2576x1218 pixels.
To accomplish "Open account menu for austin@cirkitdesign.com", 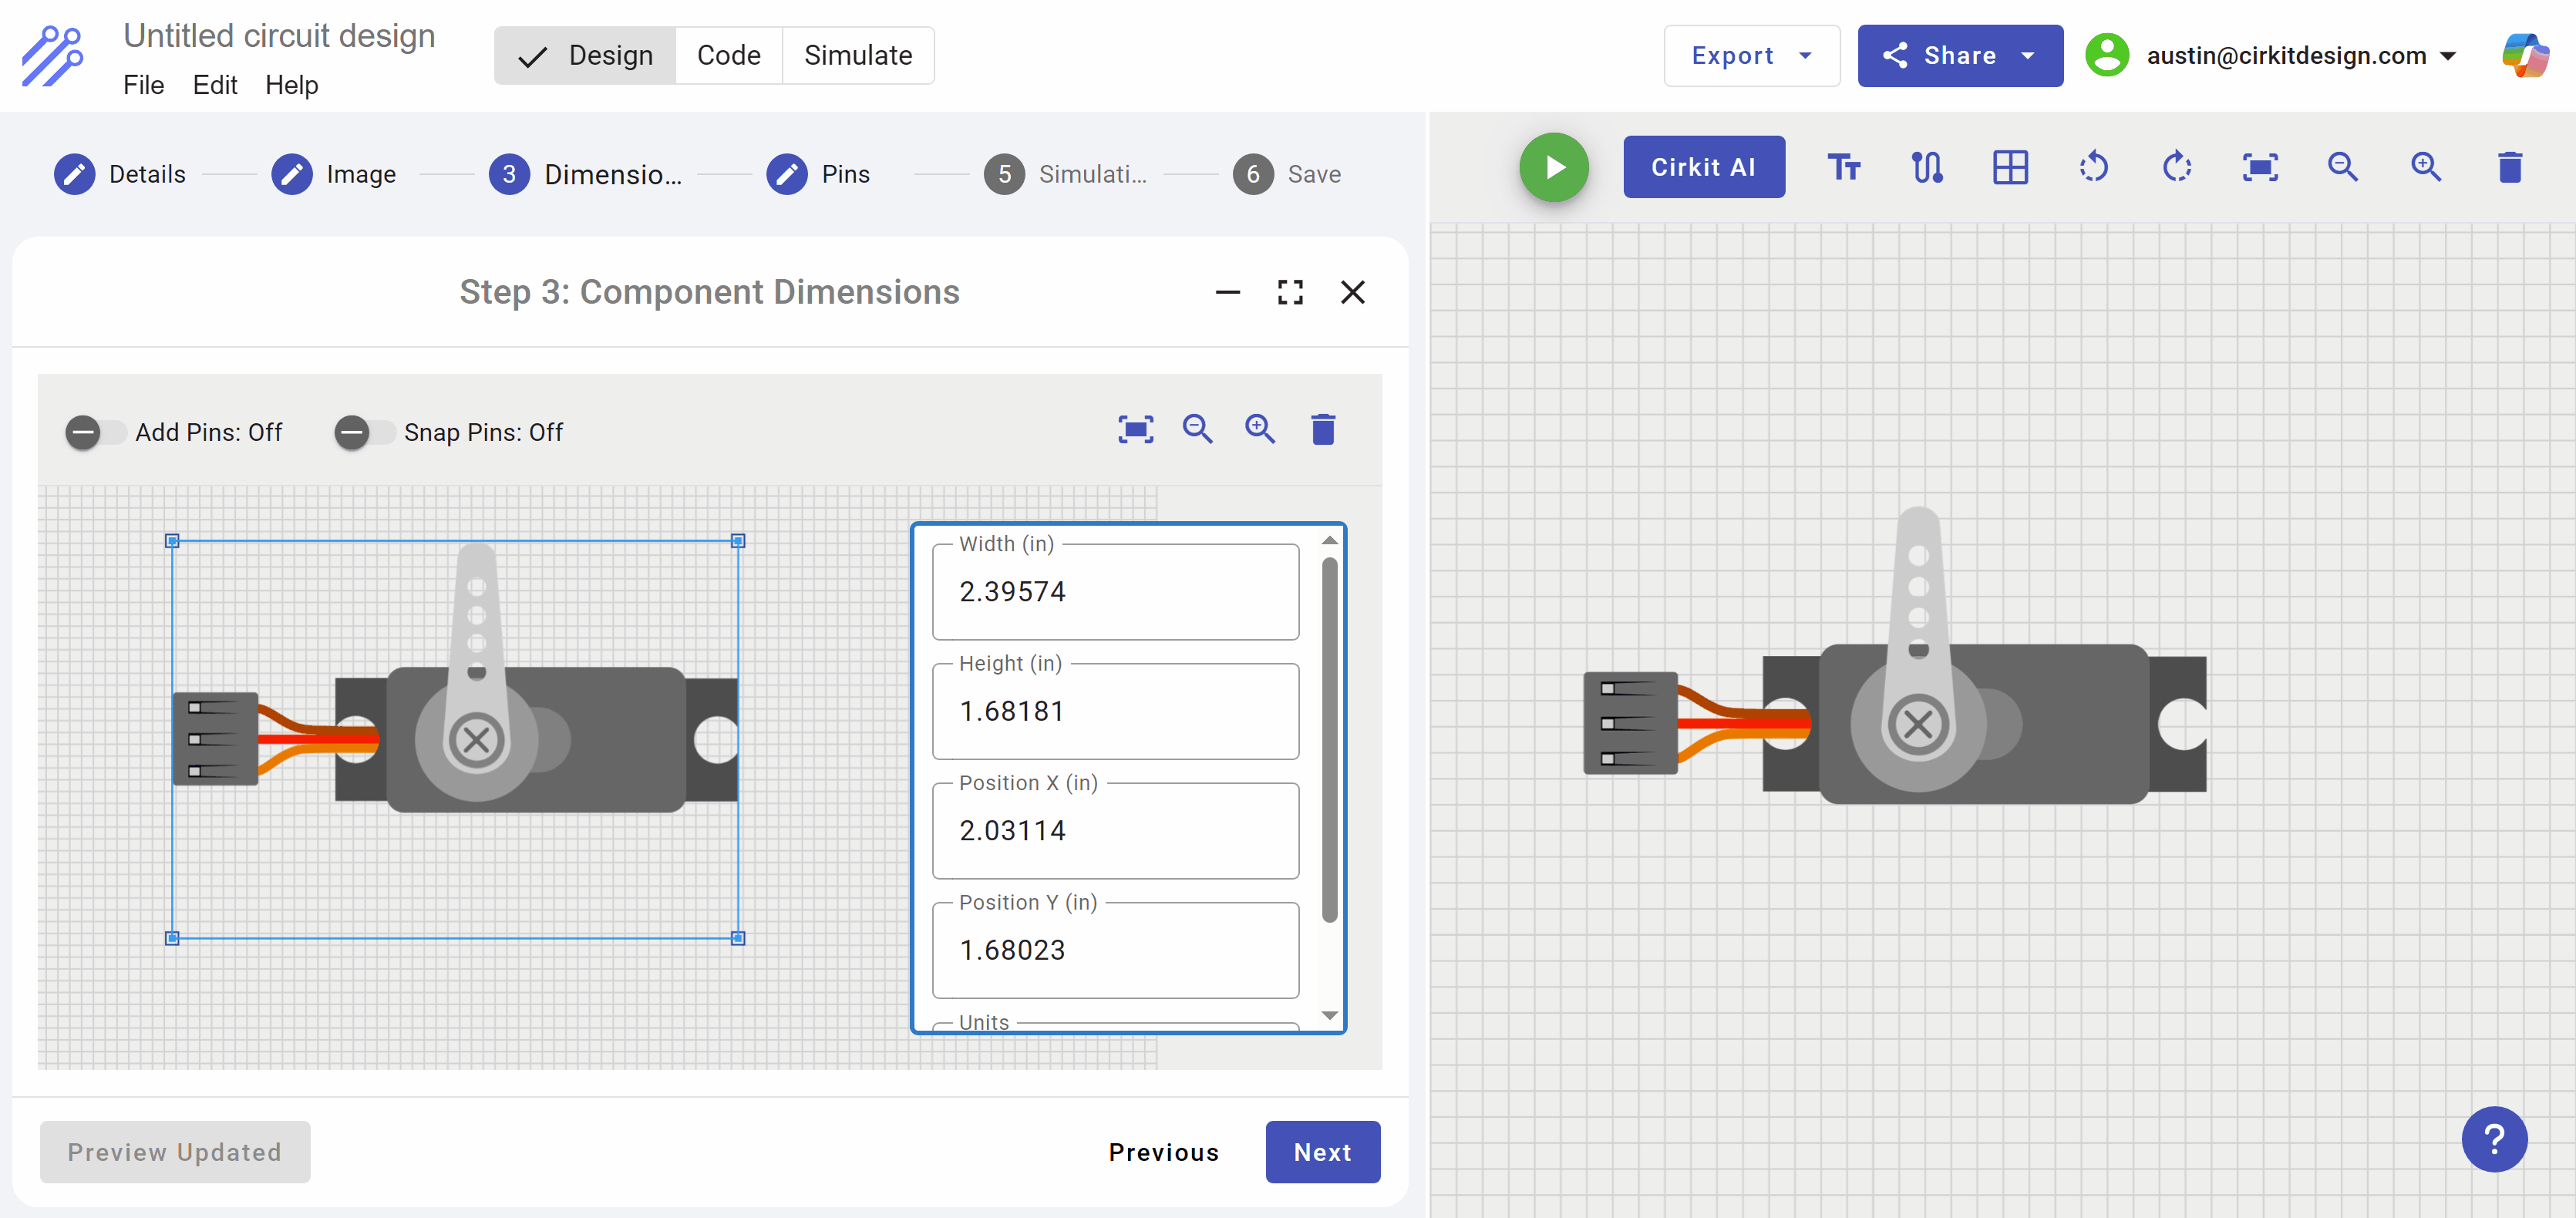I will tap(2272, 55).
